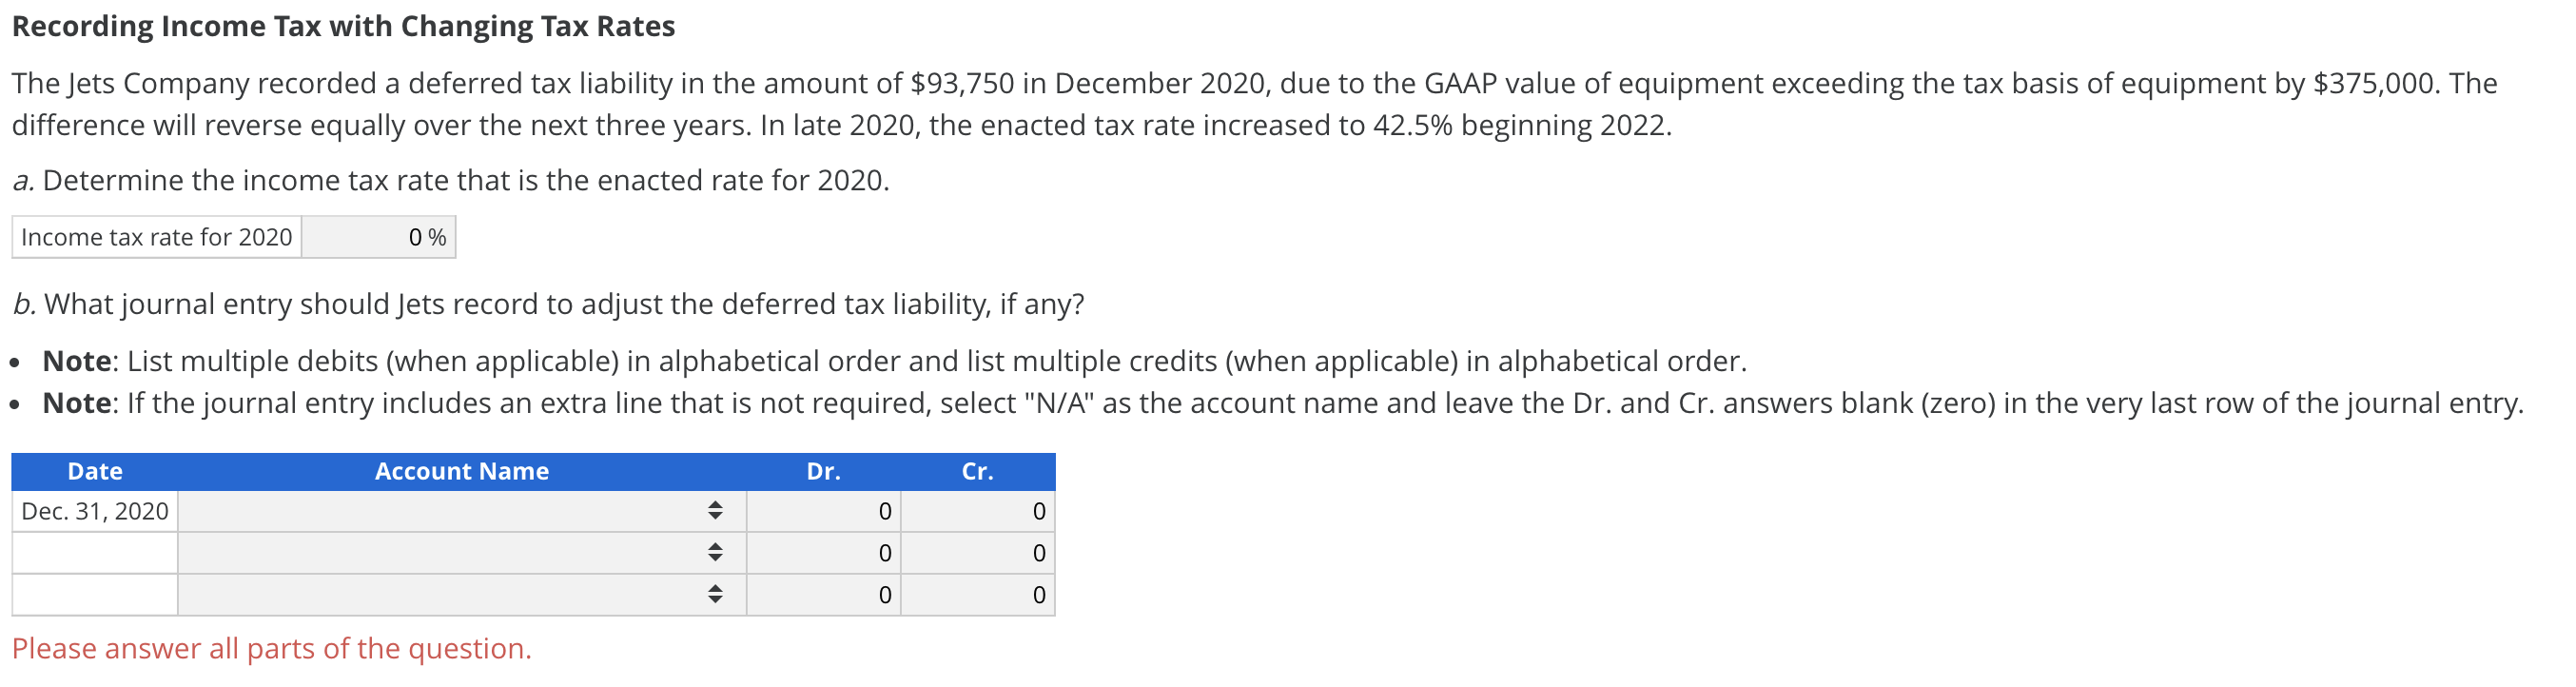This screenshot has width=2576, height=687.
Task: Click the third row Dr. amount field
Action: point(823,595)
